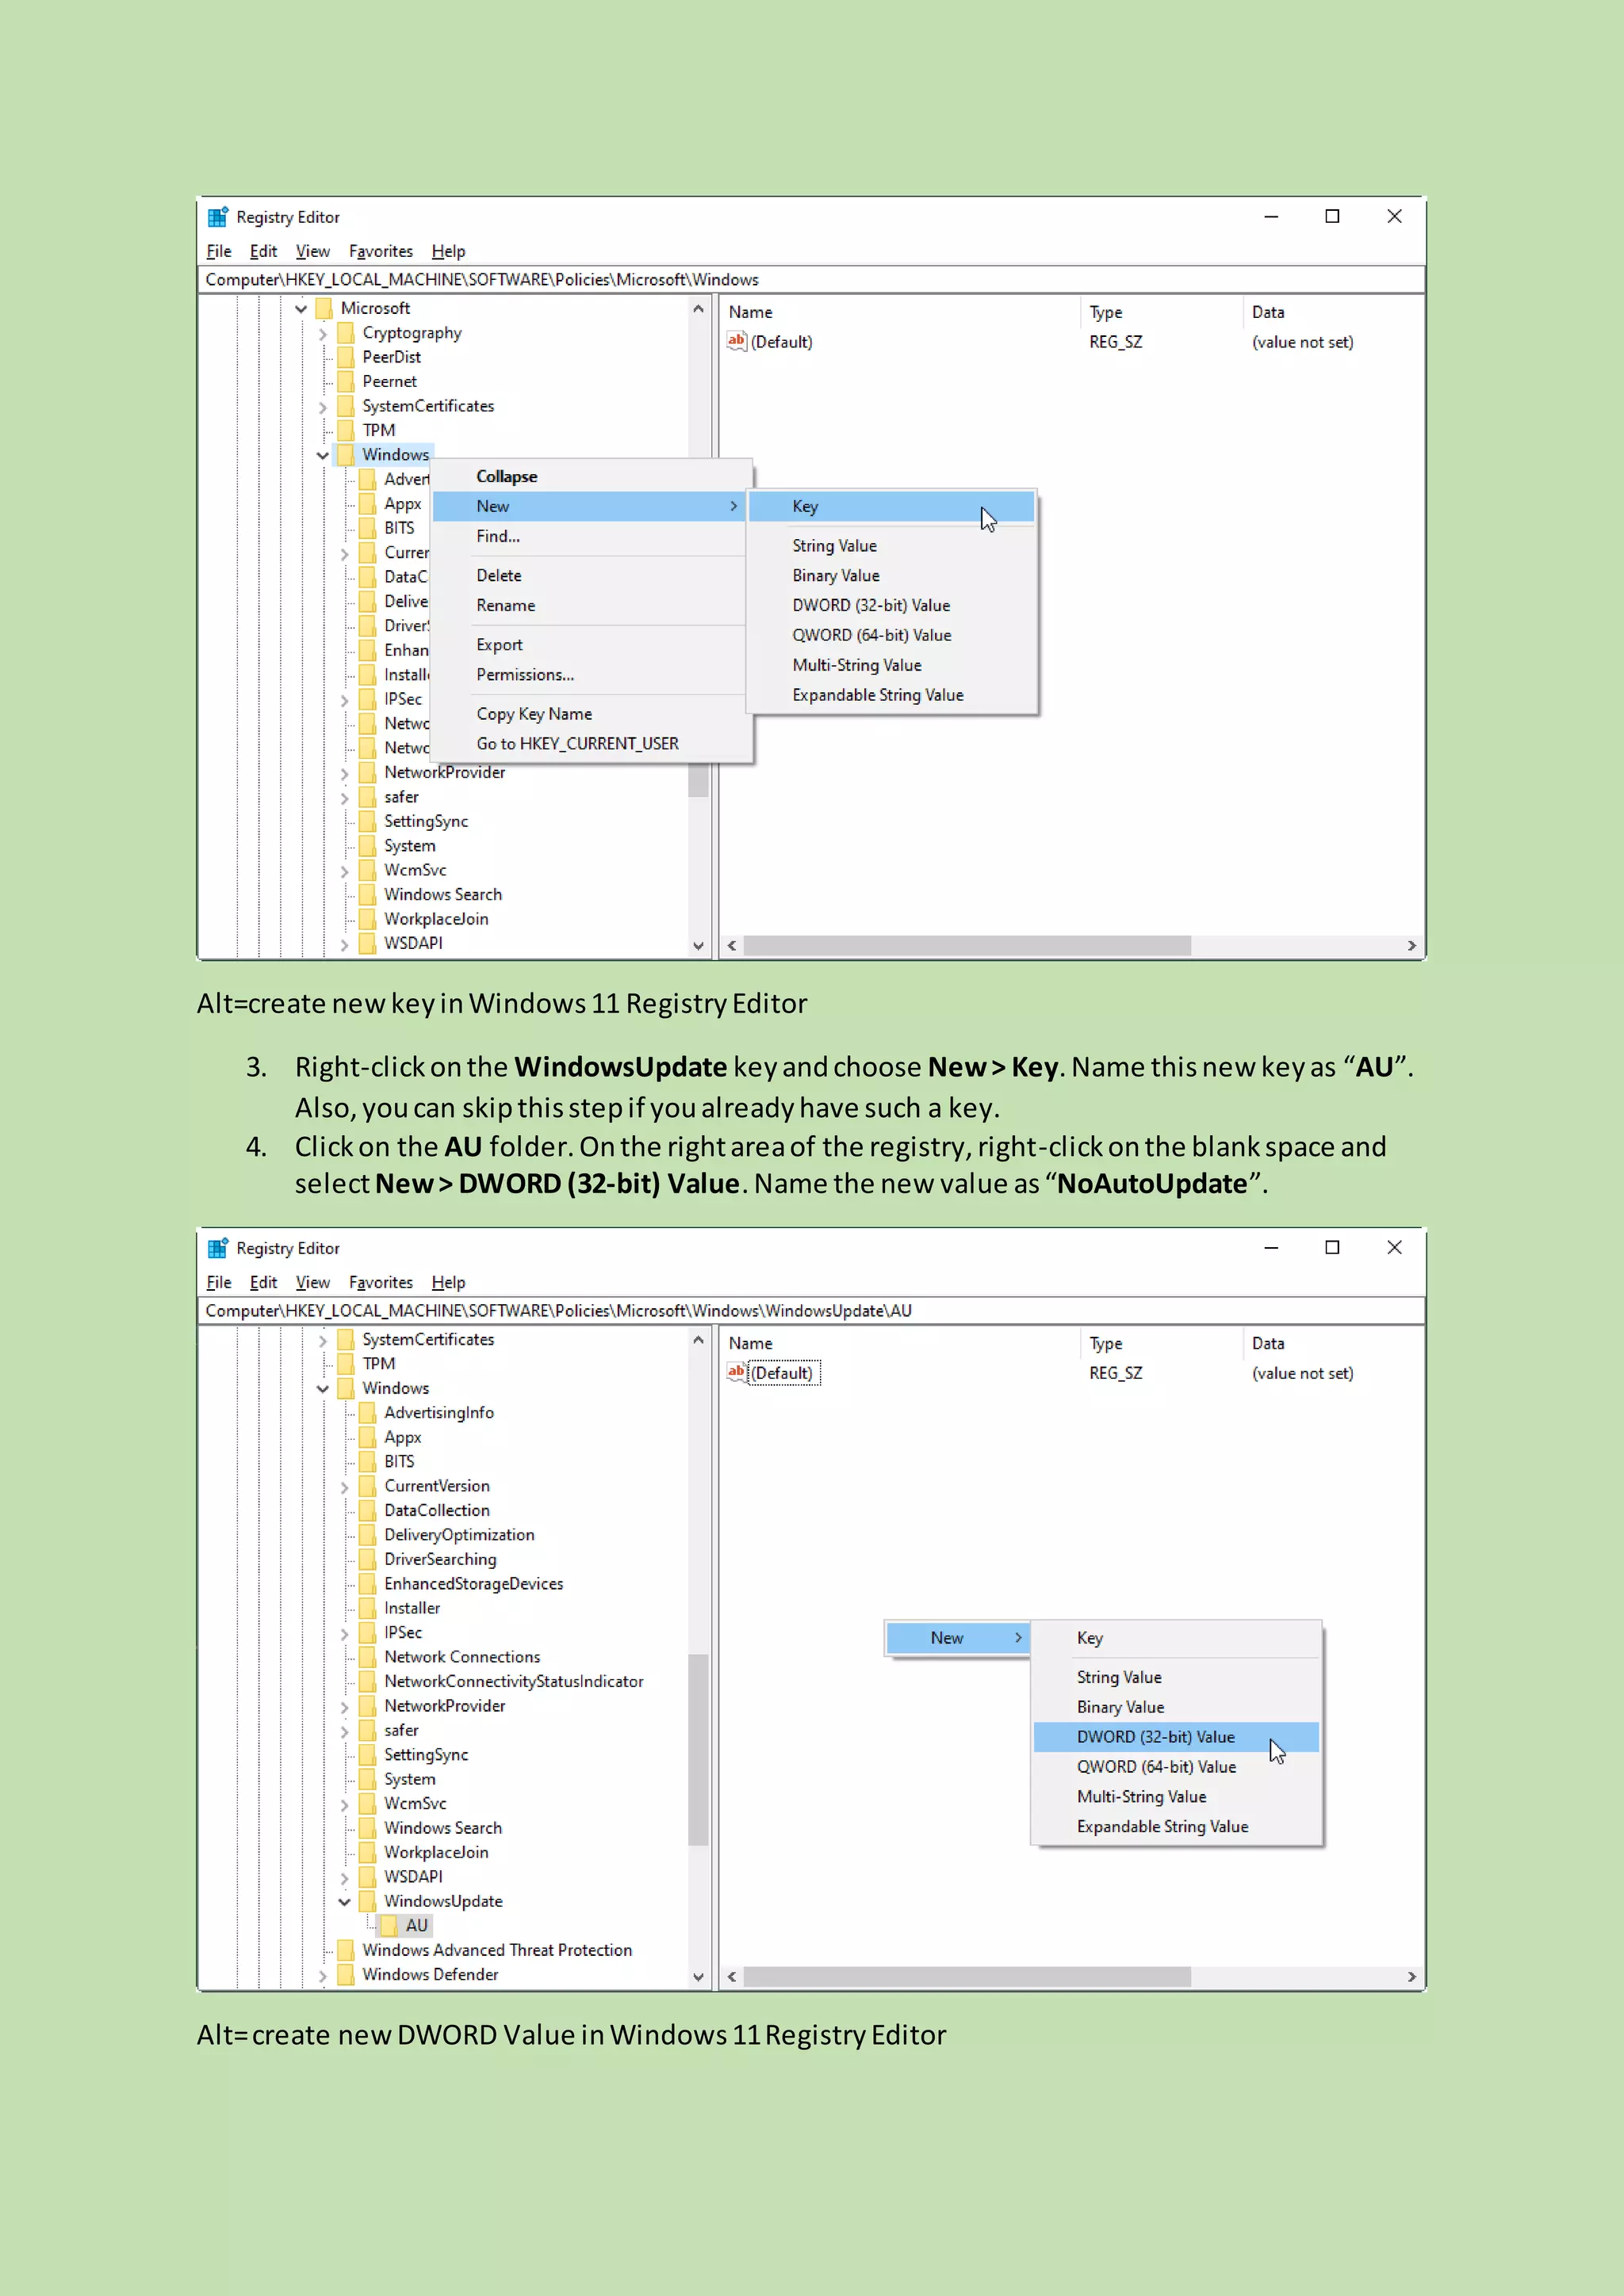The height and width of the screenshot is (2296, 1624).
Task: Select Expandable String Value in bottom submenu
Action: coord(1176,1826)
